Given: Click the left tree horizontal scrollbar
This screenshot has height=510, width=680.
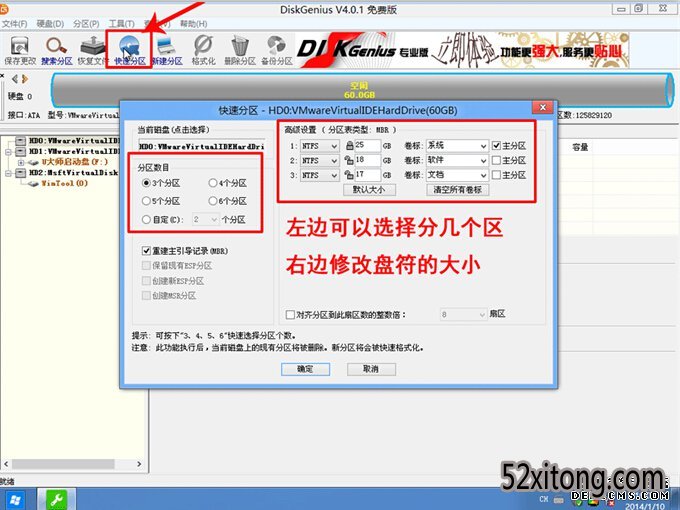Looking at the screenshot, I should pos(63,464).
